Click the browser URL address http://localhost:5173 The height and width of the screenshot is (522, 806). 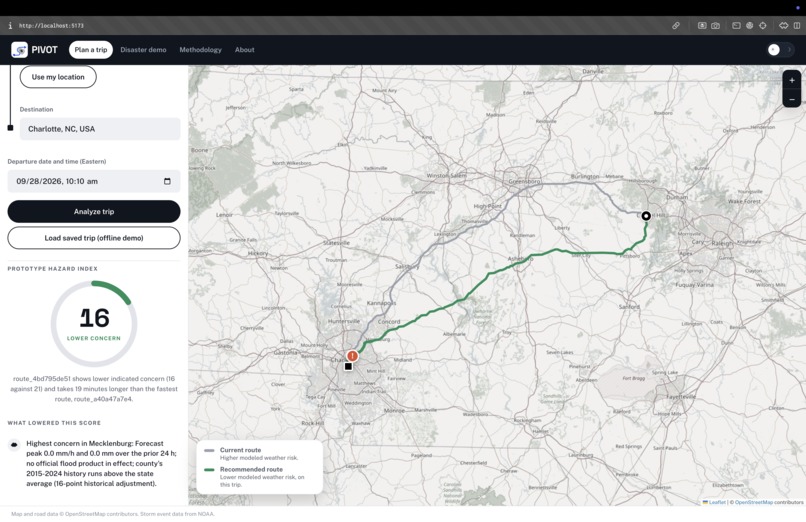(51, 25)
